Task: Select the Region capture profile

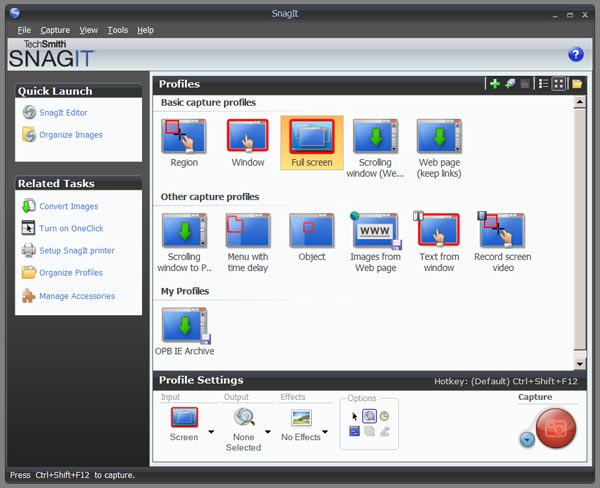Action: pyautogui.click(x=184, y=143)
